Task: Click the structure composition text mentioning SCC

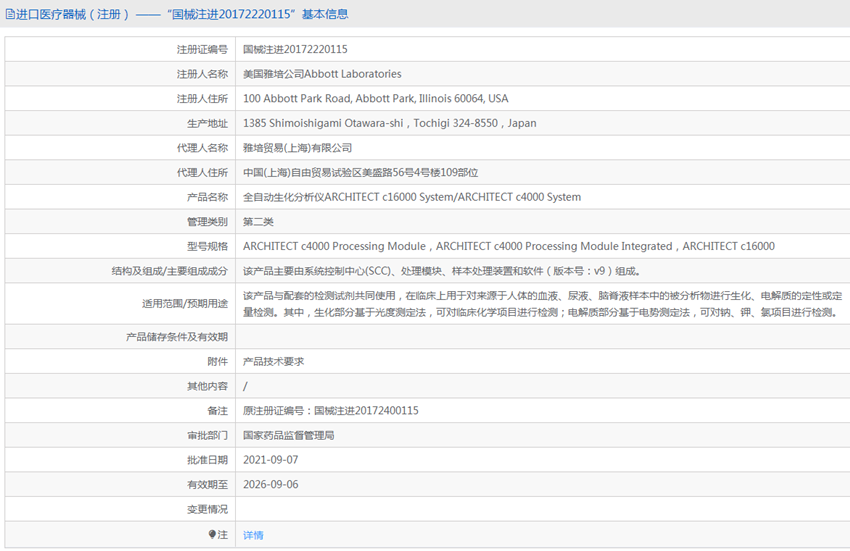Action: 440,271
